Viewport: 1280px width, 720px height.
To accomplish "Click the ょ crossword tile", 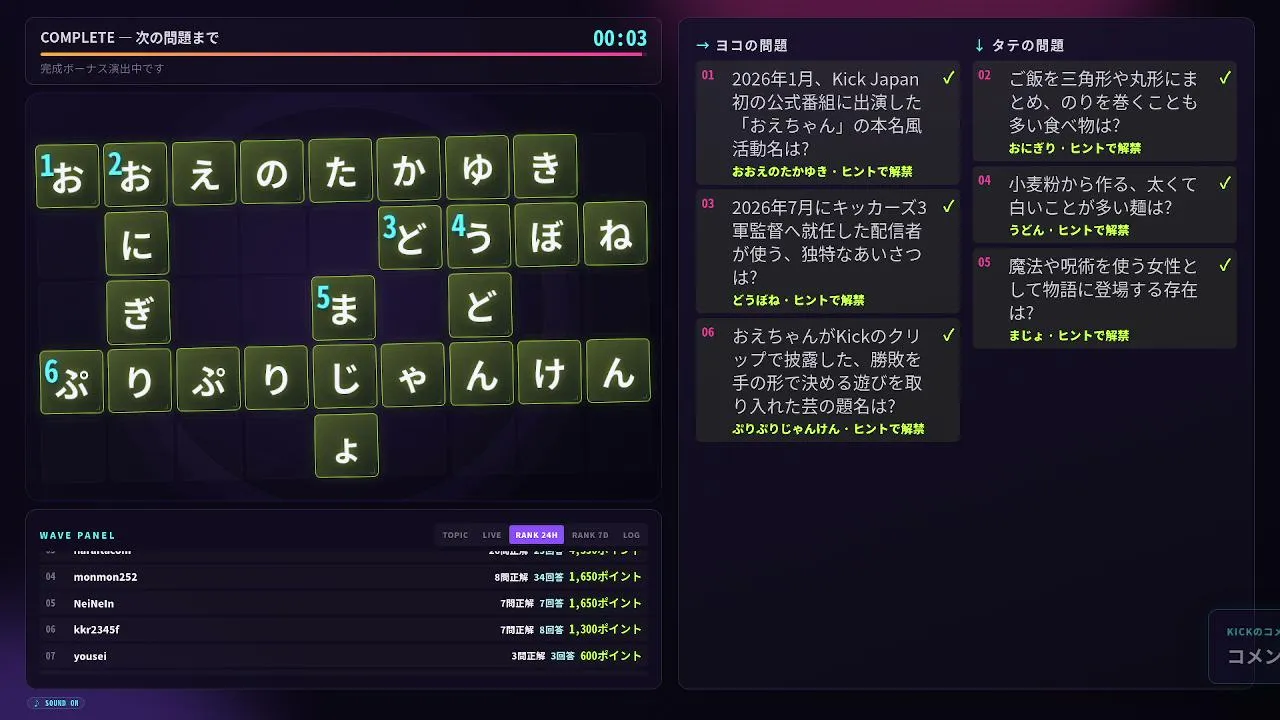I will click(347, 445).
